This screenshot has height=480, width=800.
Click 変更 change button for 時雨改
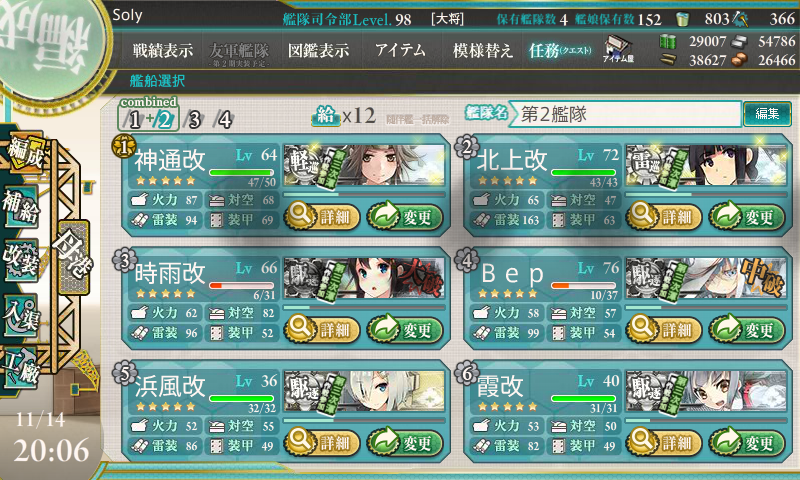coord(405,330)
